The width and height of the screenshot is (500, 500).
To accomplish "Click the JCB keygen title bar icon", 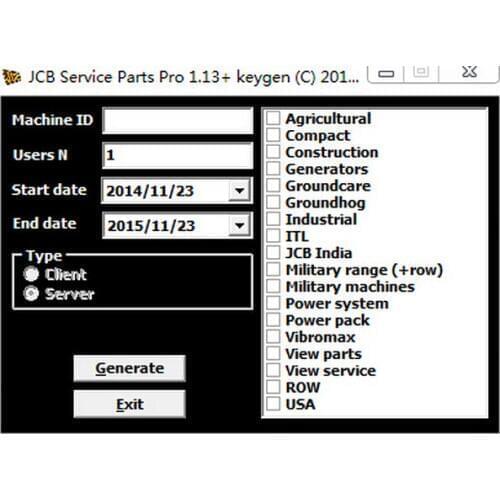I will coord(12,77).
